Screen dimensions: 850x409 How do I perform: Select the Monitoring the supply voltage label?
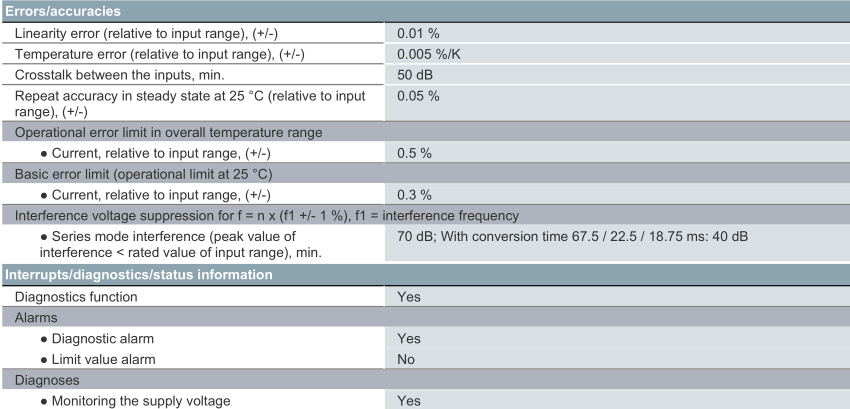[x=141, y=400]
